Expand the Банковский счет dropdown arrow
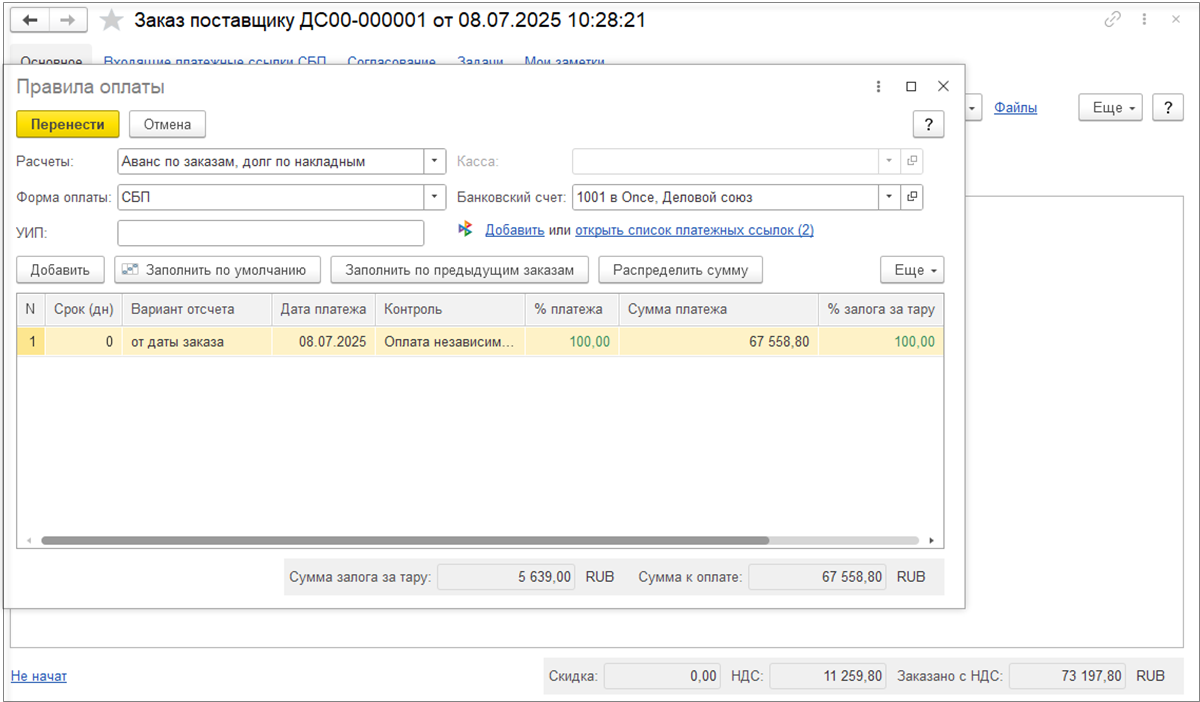The height and width of the screenshot is (702, 1200). [890, 197]
